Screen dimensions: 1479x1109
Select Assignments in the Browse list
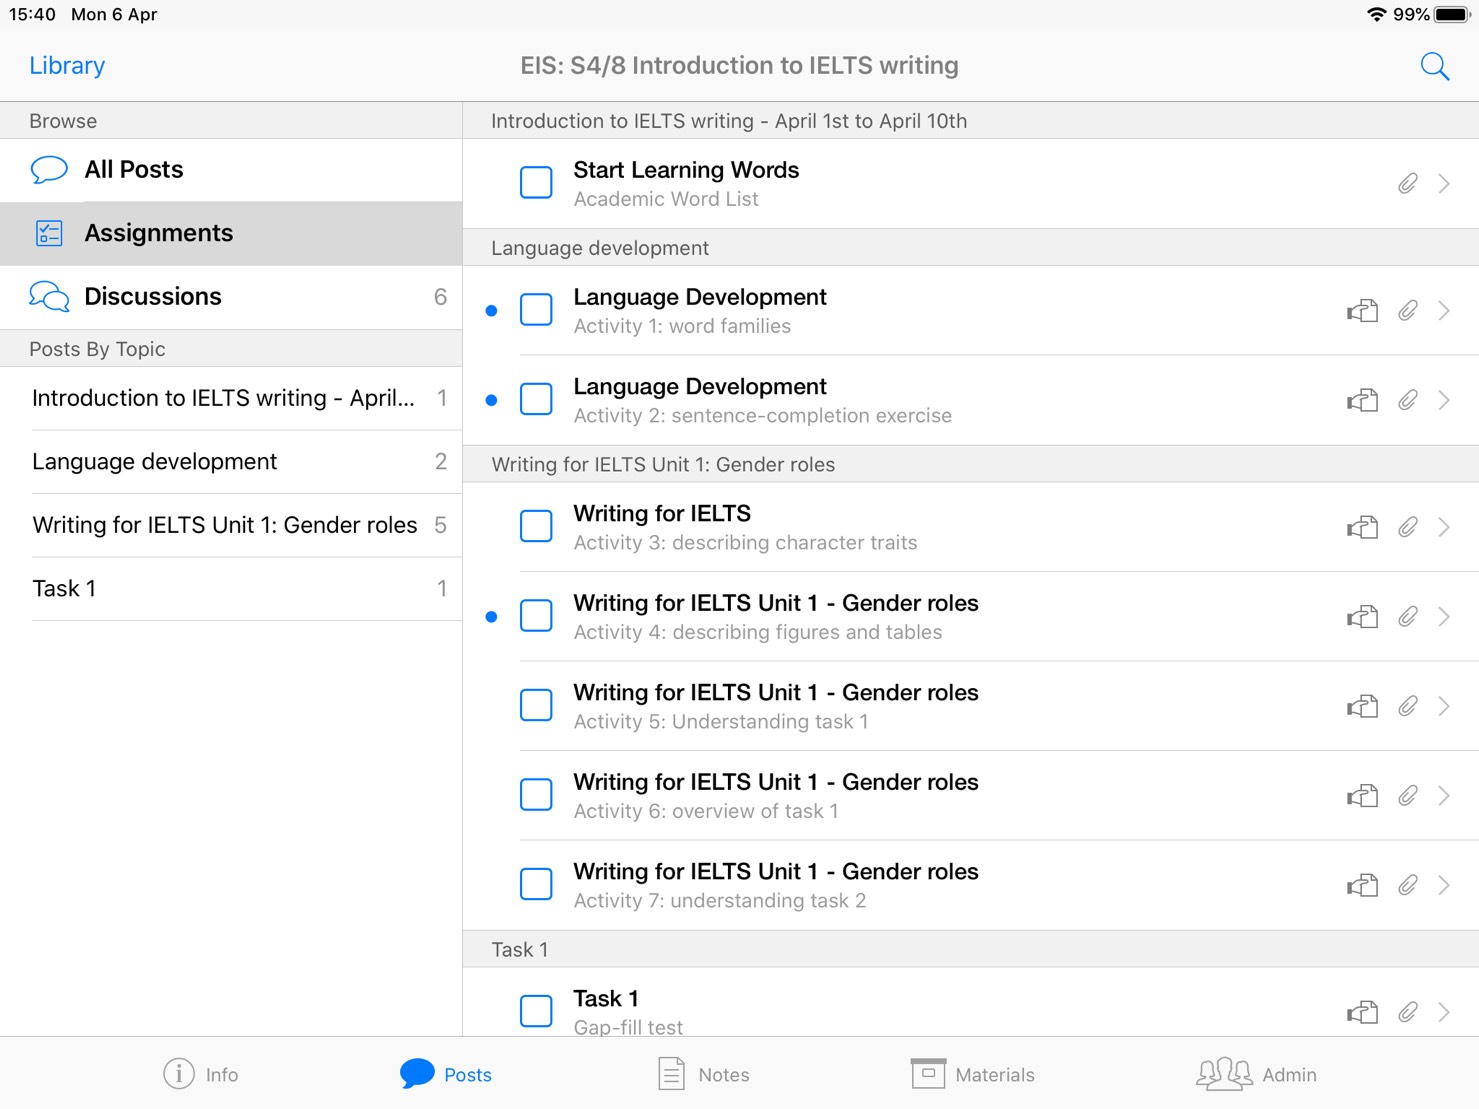[231, 233]
